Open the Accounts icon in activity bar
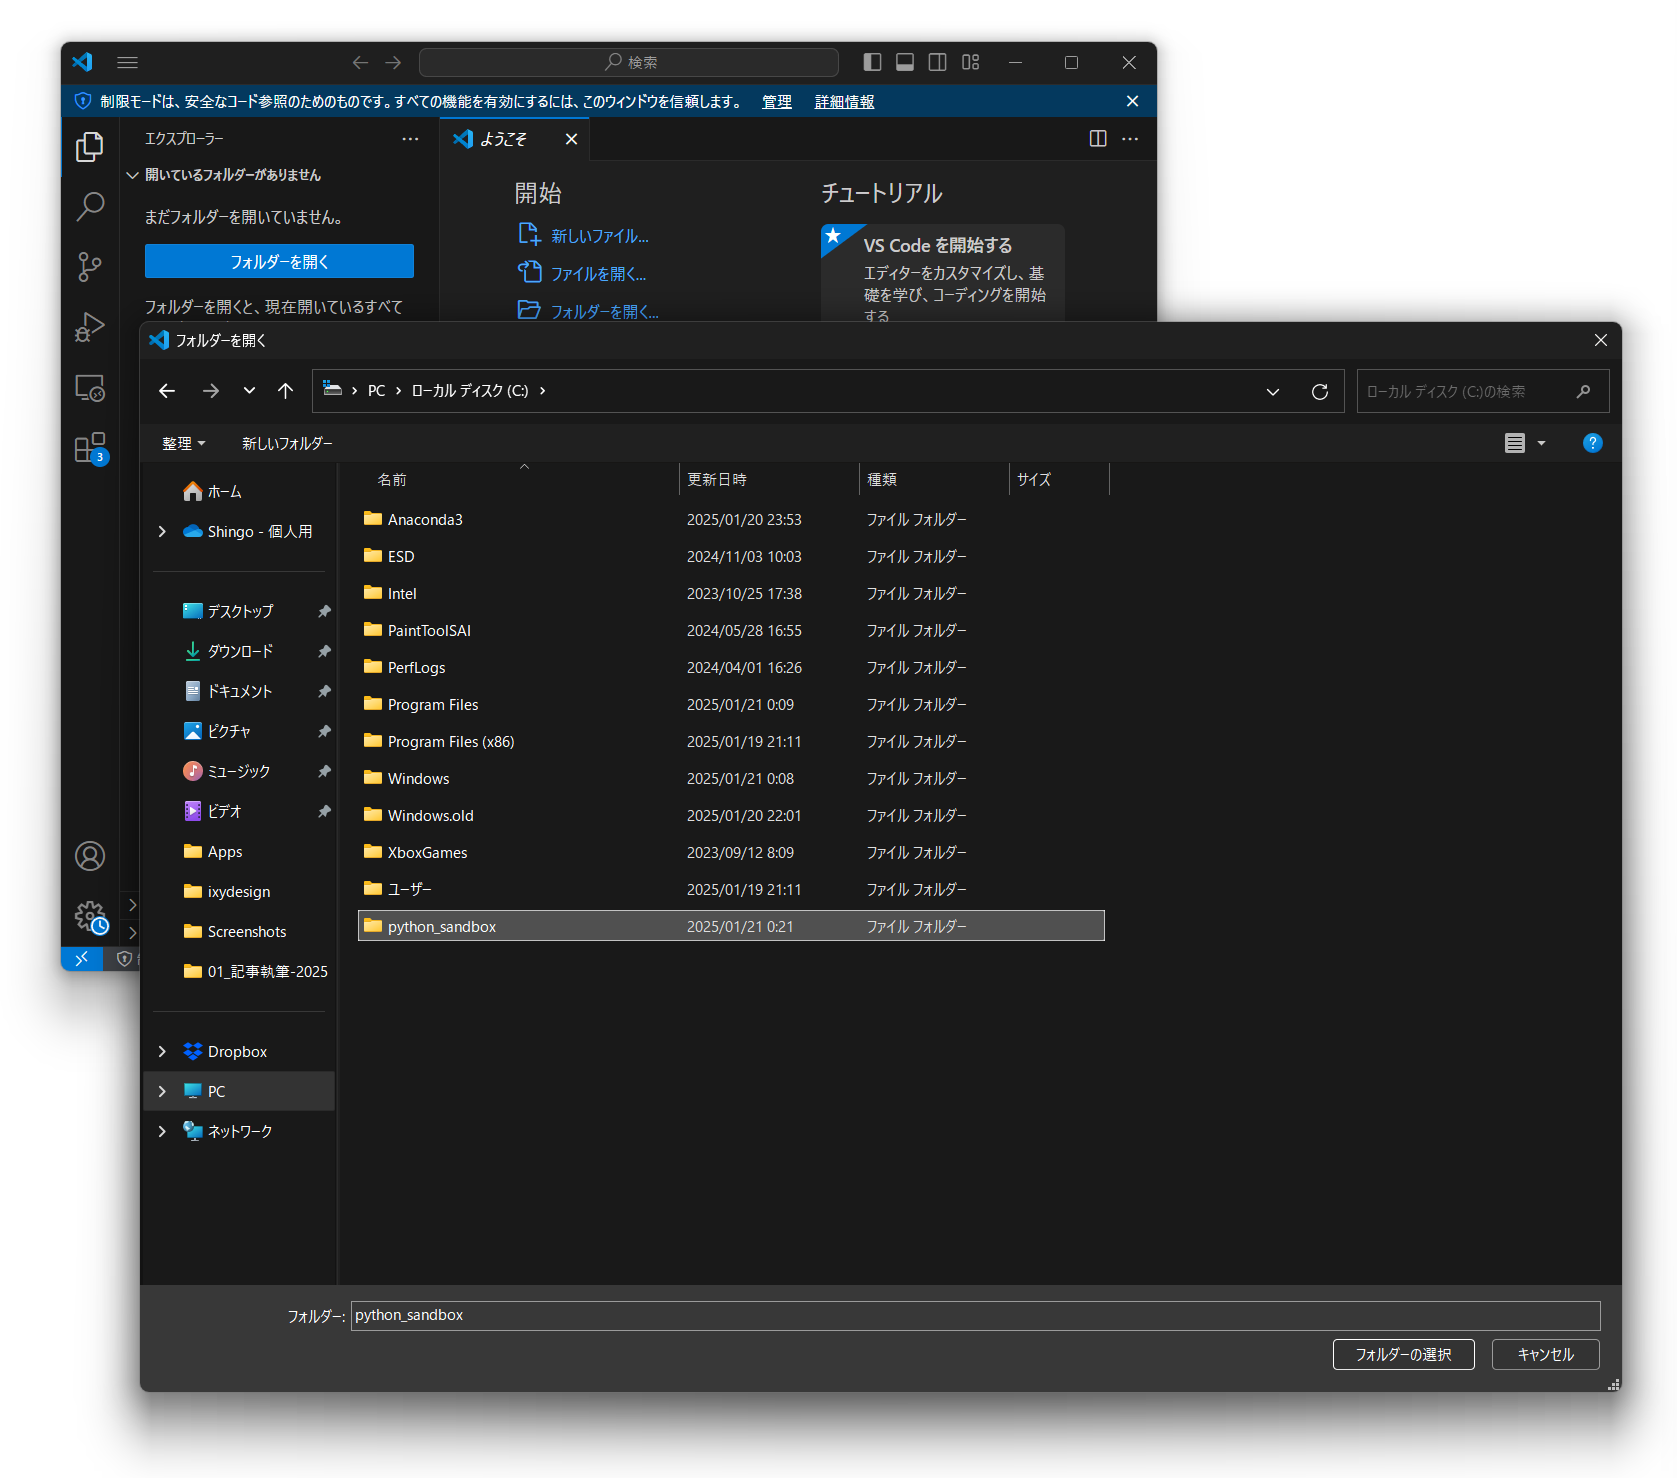This screenshot has height=1478, width=1677. click(90, 856)
